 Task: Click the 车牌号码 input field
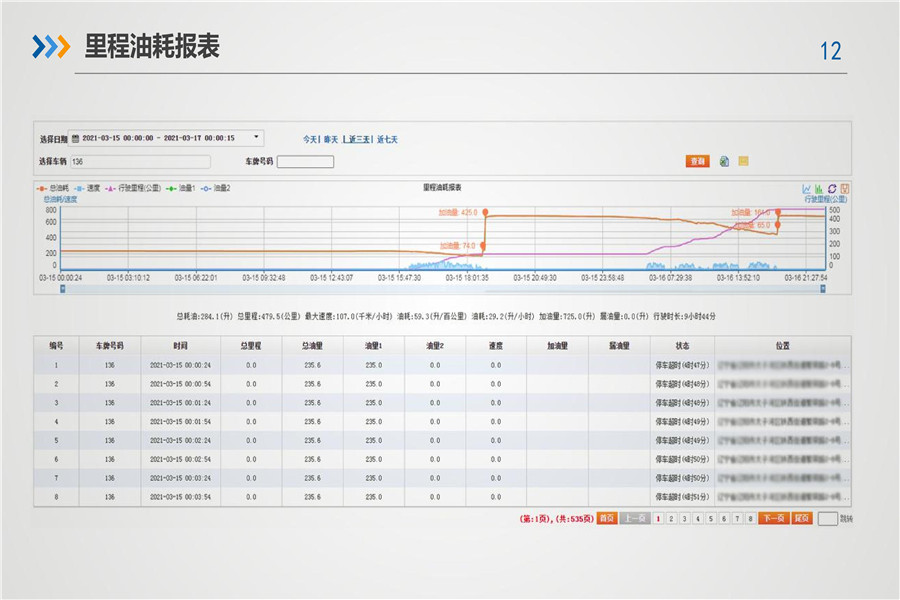305,161
